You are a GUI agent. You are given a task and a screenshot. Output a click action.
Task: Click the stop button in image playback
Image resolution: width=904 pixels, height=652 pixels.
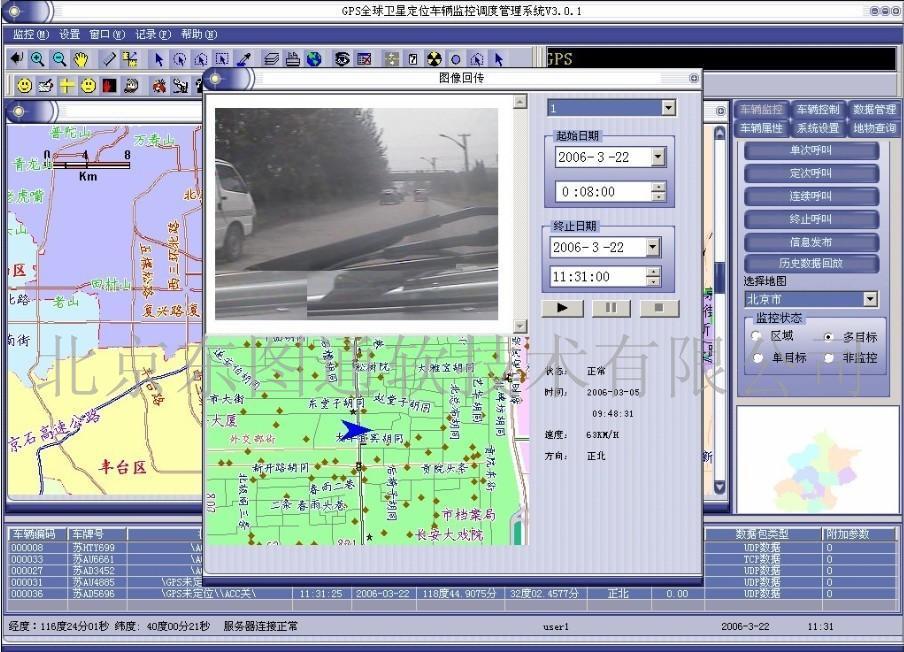click(659, 308)
